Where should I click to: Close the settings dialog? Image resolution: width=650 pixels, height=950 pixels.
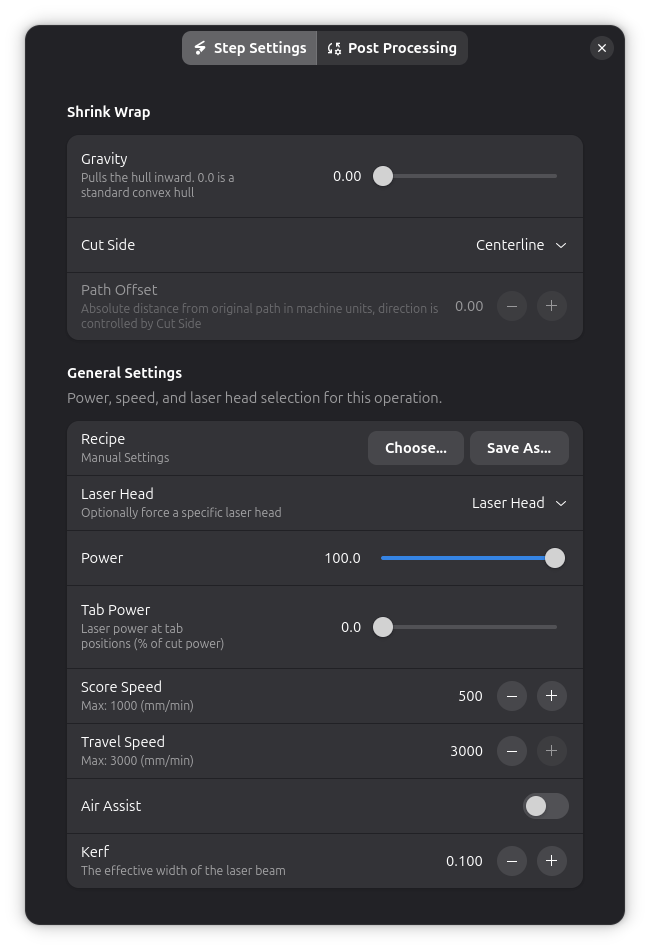click(x=602, y=48)
